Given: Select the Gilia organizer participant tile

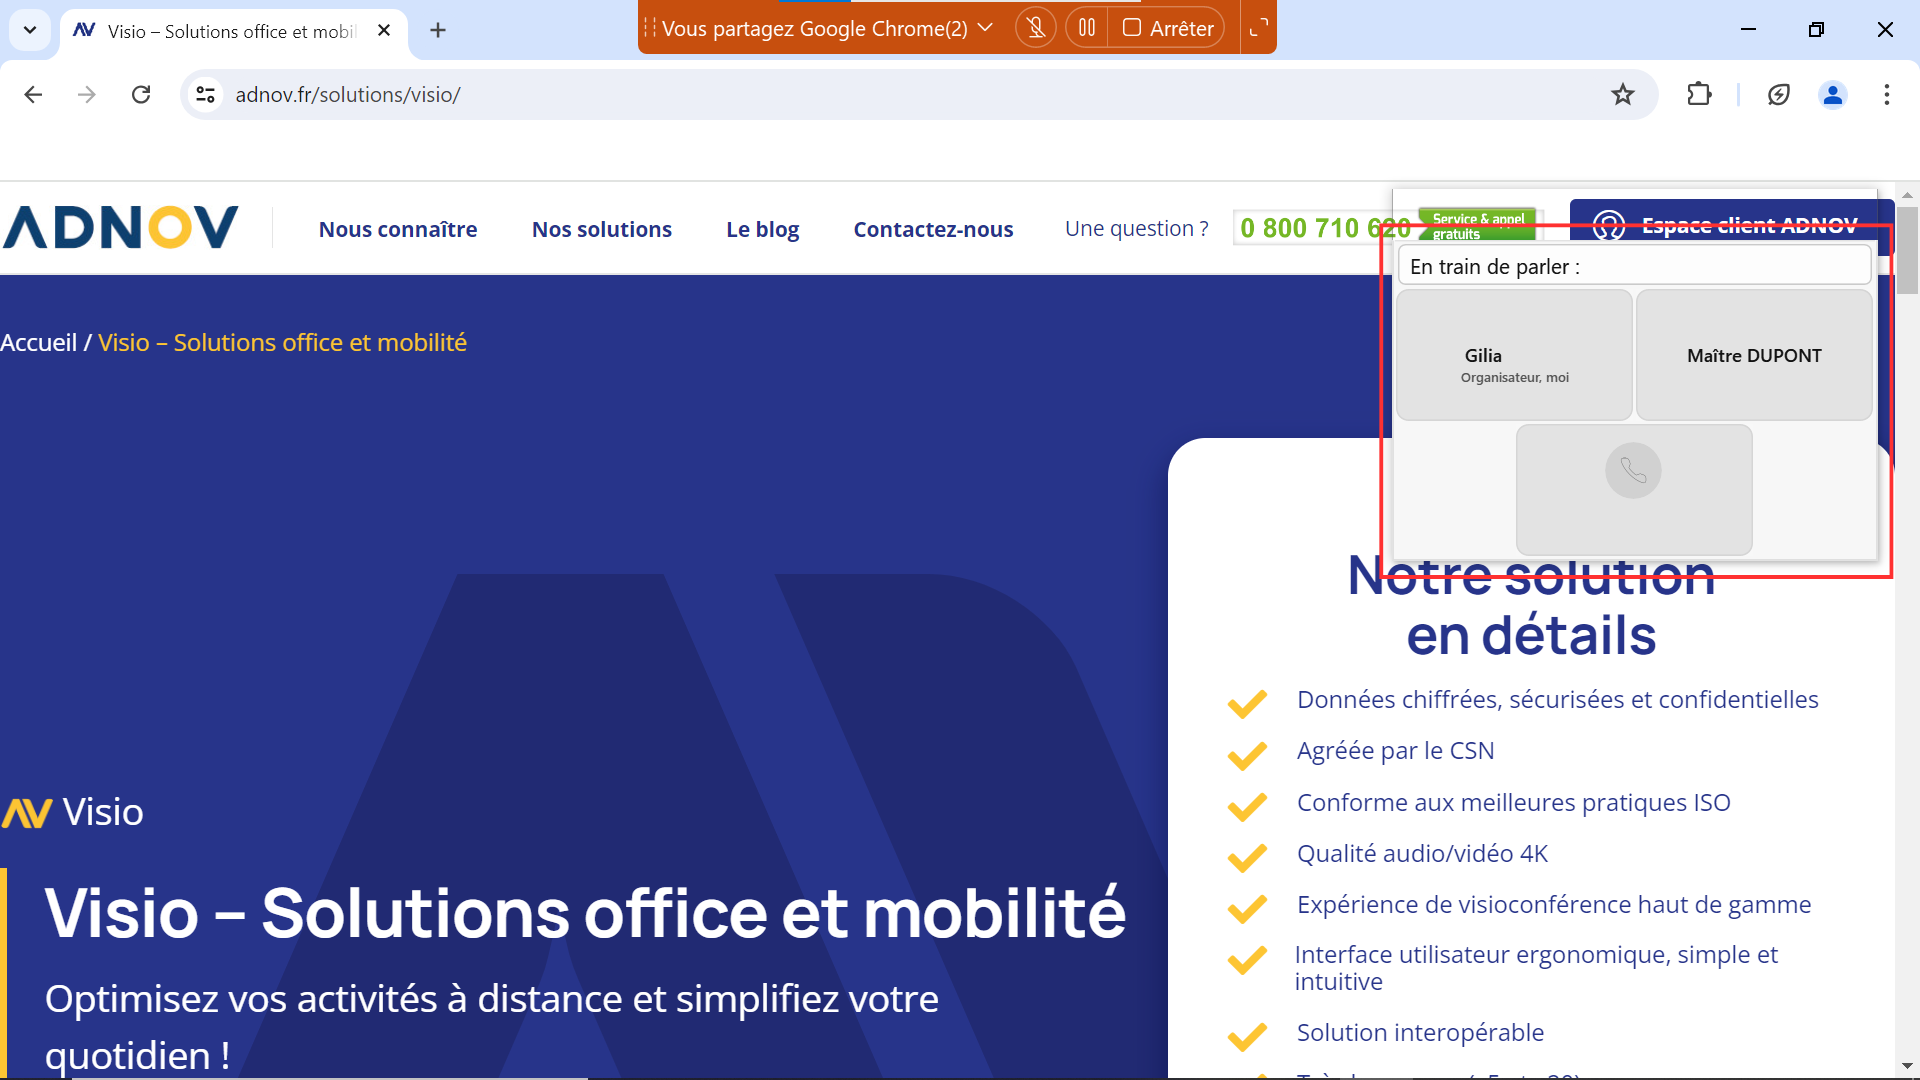Looking at the screenshot, I should (x=1514, y=355).
